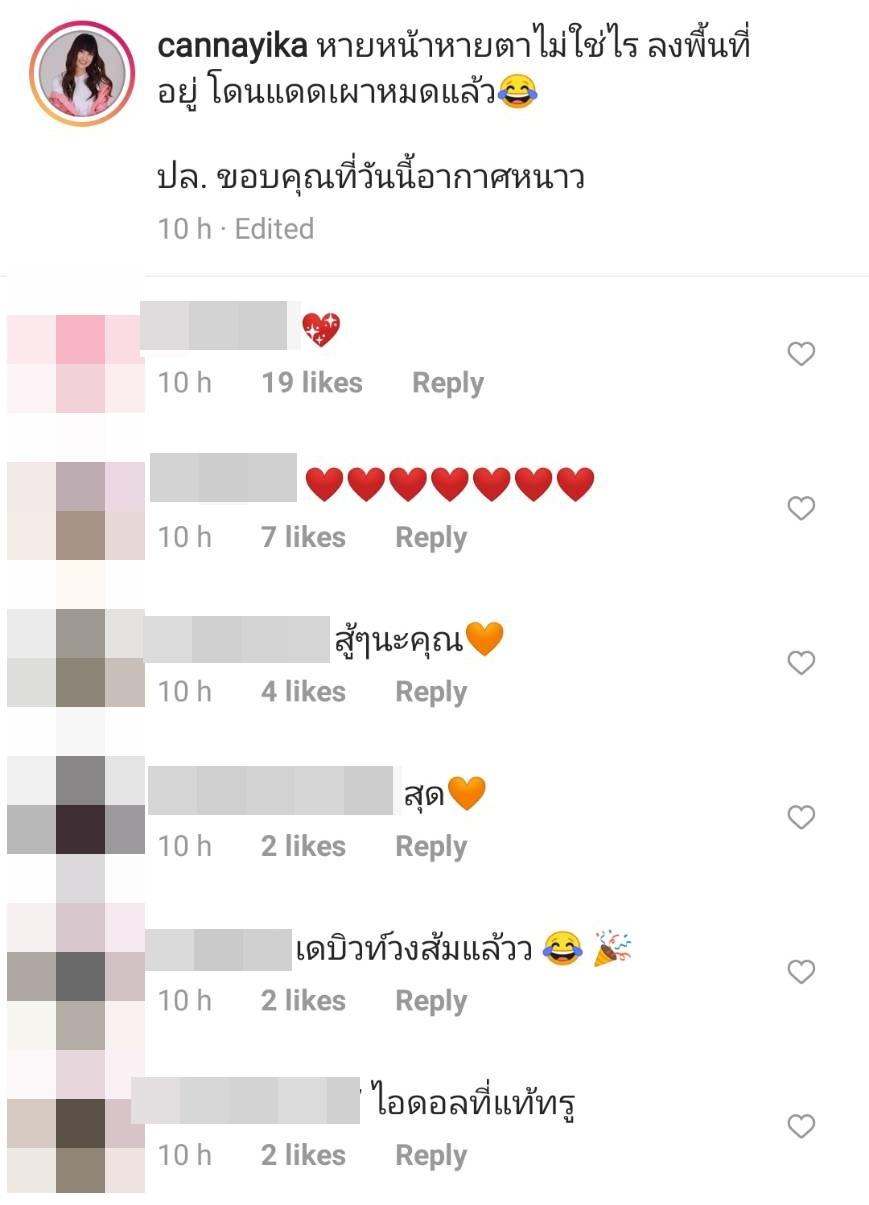Like the เดบิวท์วงส้มแล้วว comment

click(x=801, y=971)
